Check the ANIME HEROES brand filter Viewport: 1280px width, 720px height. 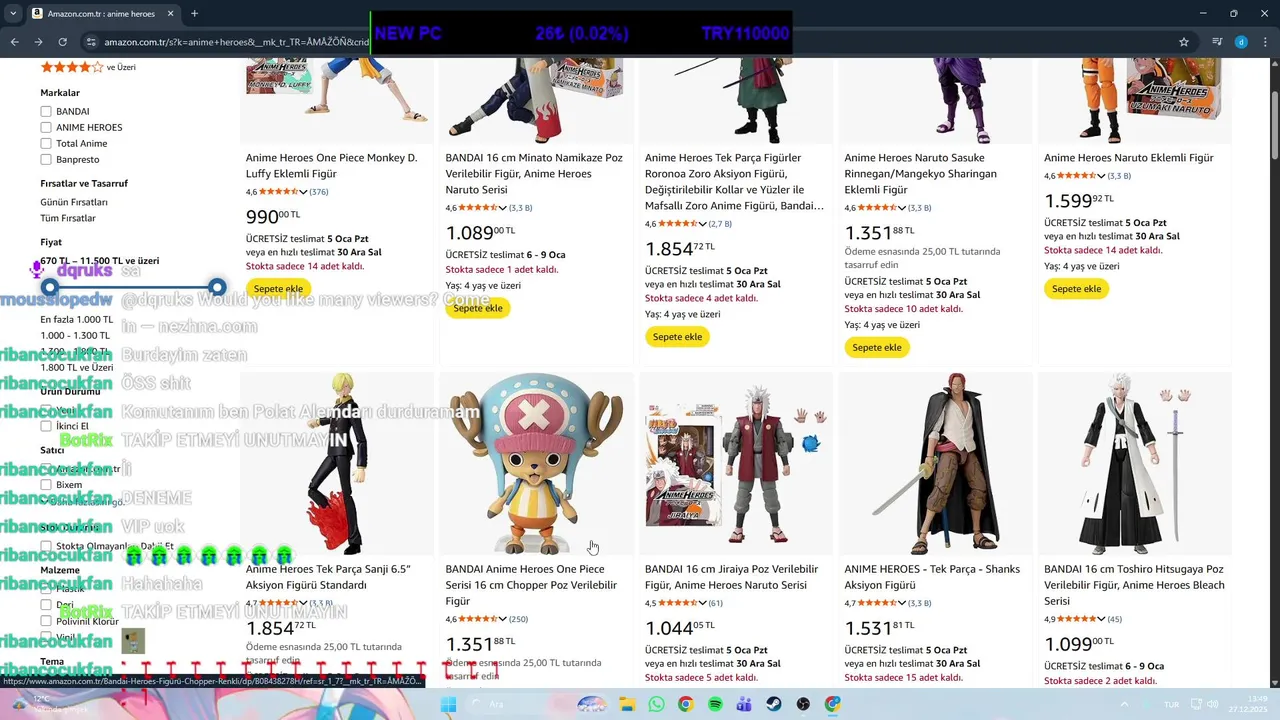(46, 128)
